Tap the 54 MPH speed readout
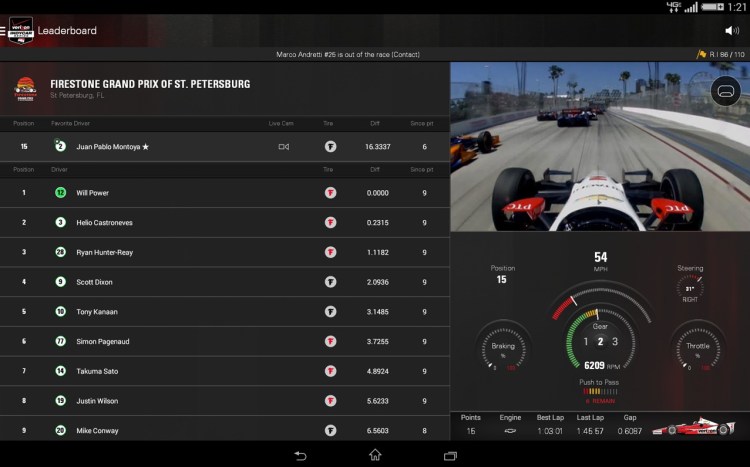750x467 pixels. 601,261
